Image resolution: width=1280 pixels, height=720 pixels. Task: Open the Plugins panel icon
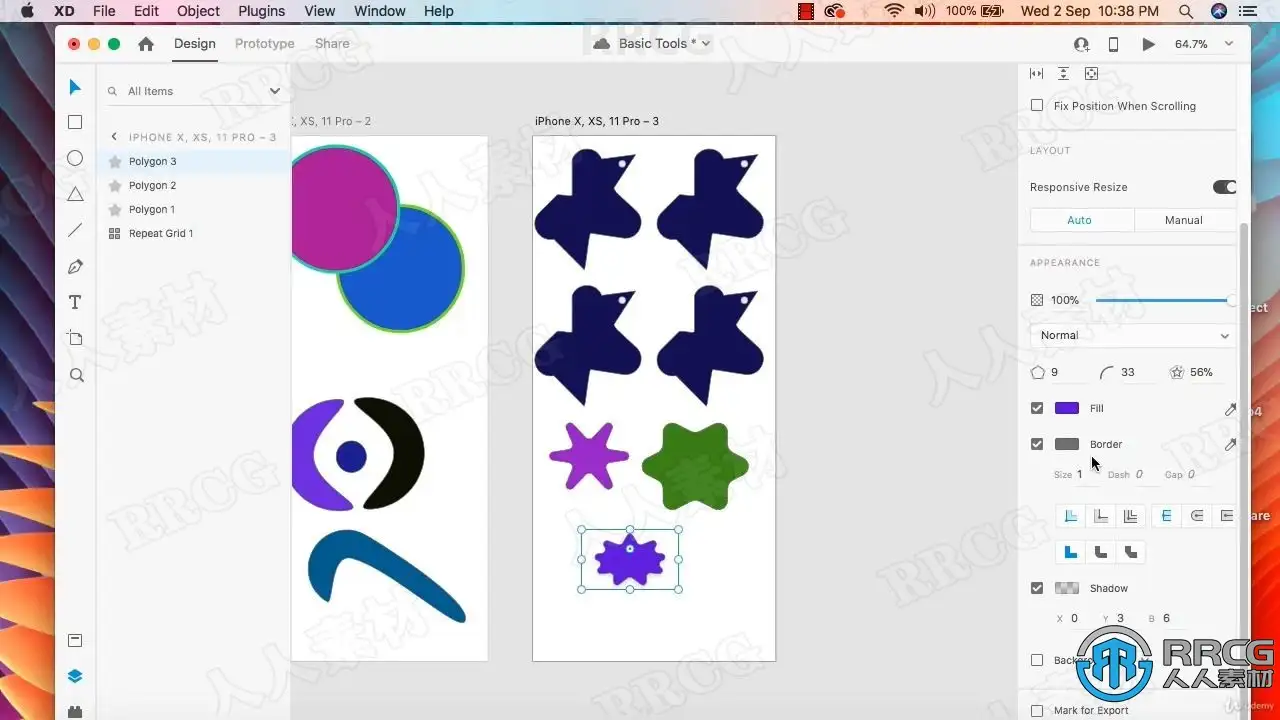(75, 712)
